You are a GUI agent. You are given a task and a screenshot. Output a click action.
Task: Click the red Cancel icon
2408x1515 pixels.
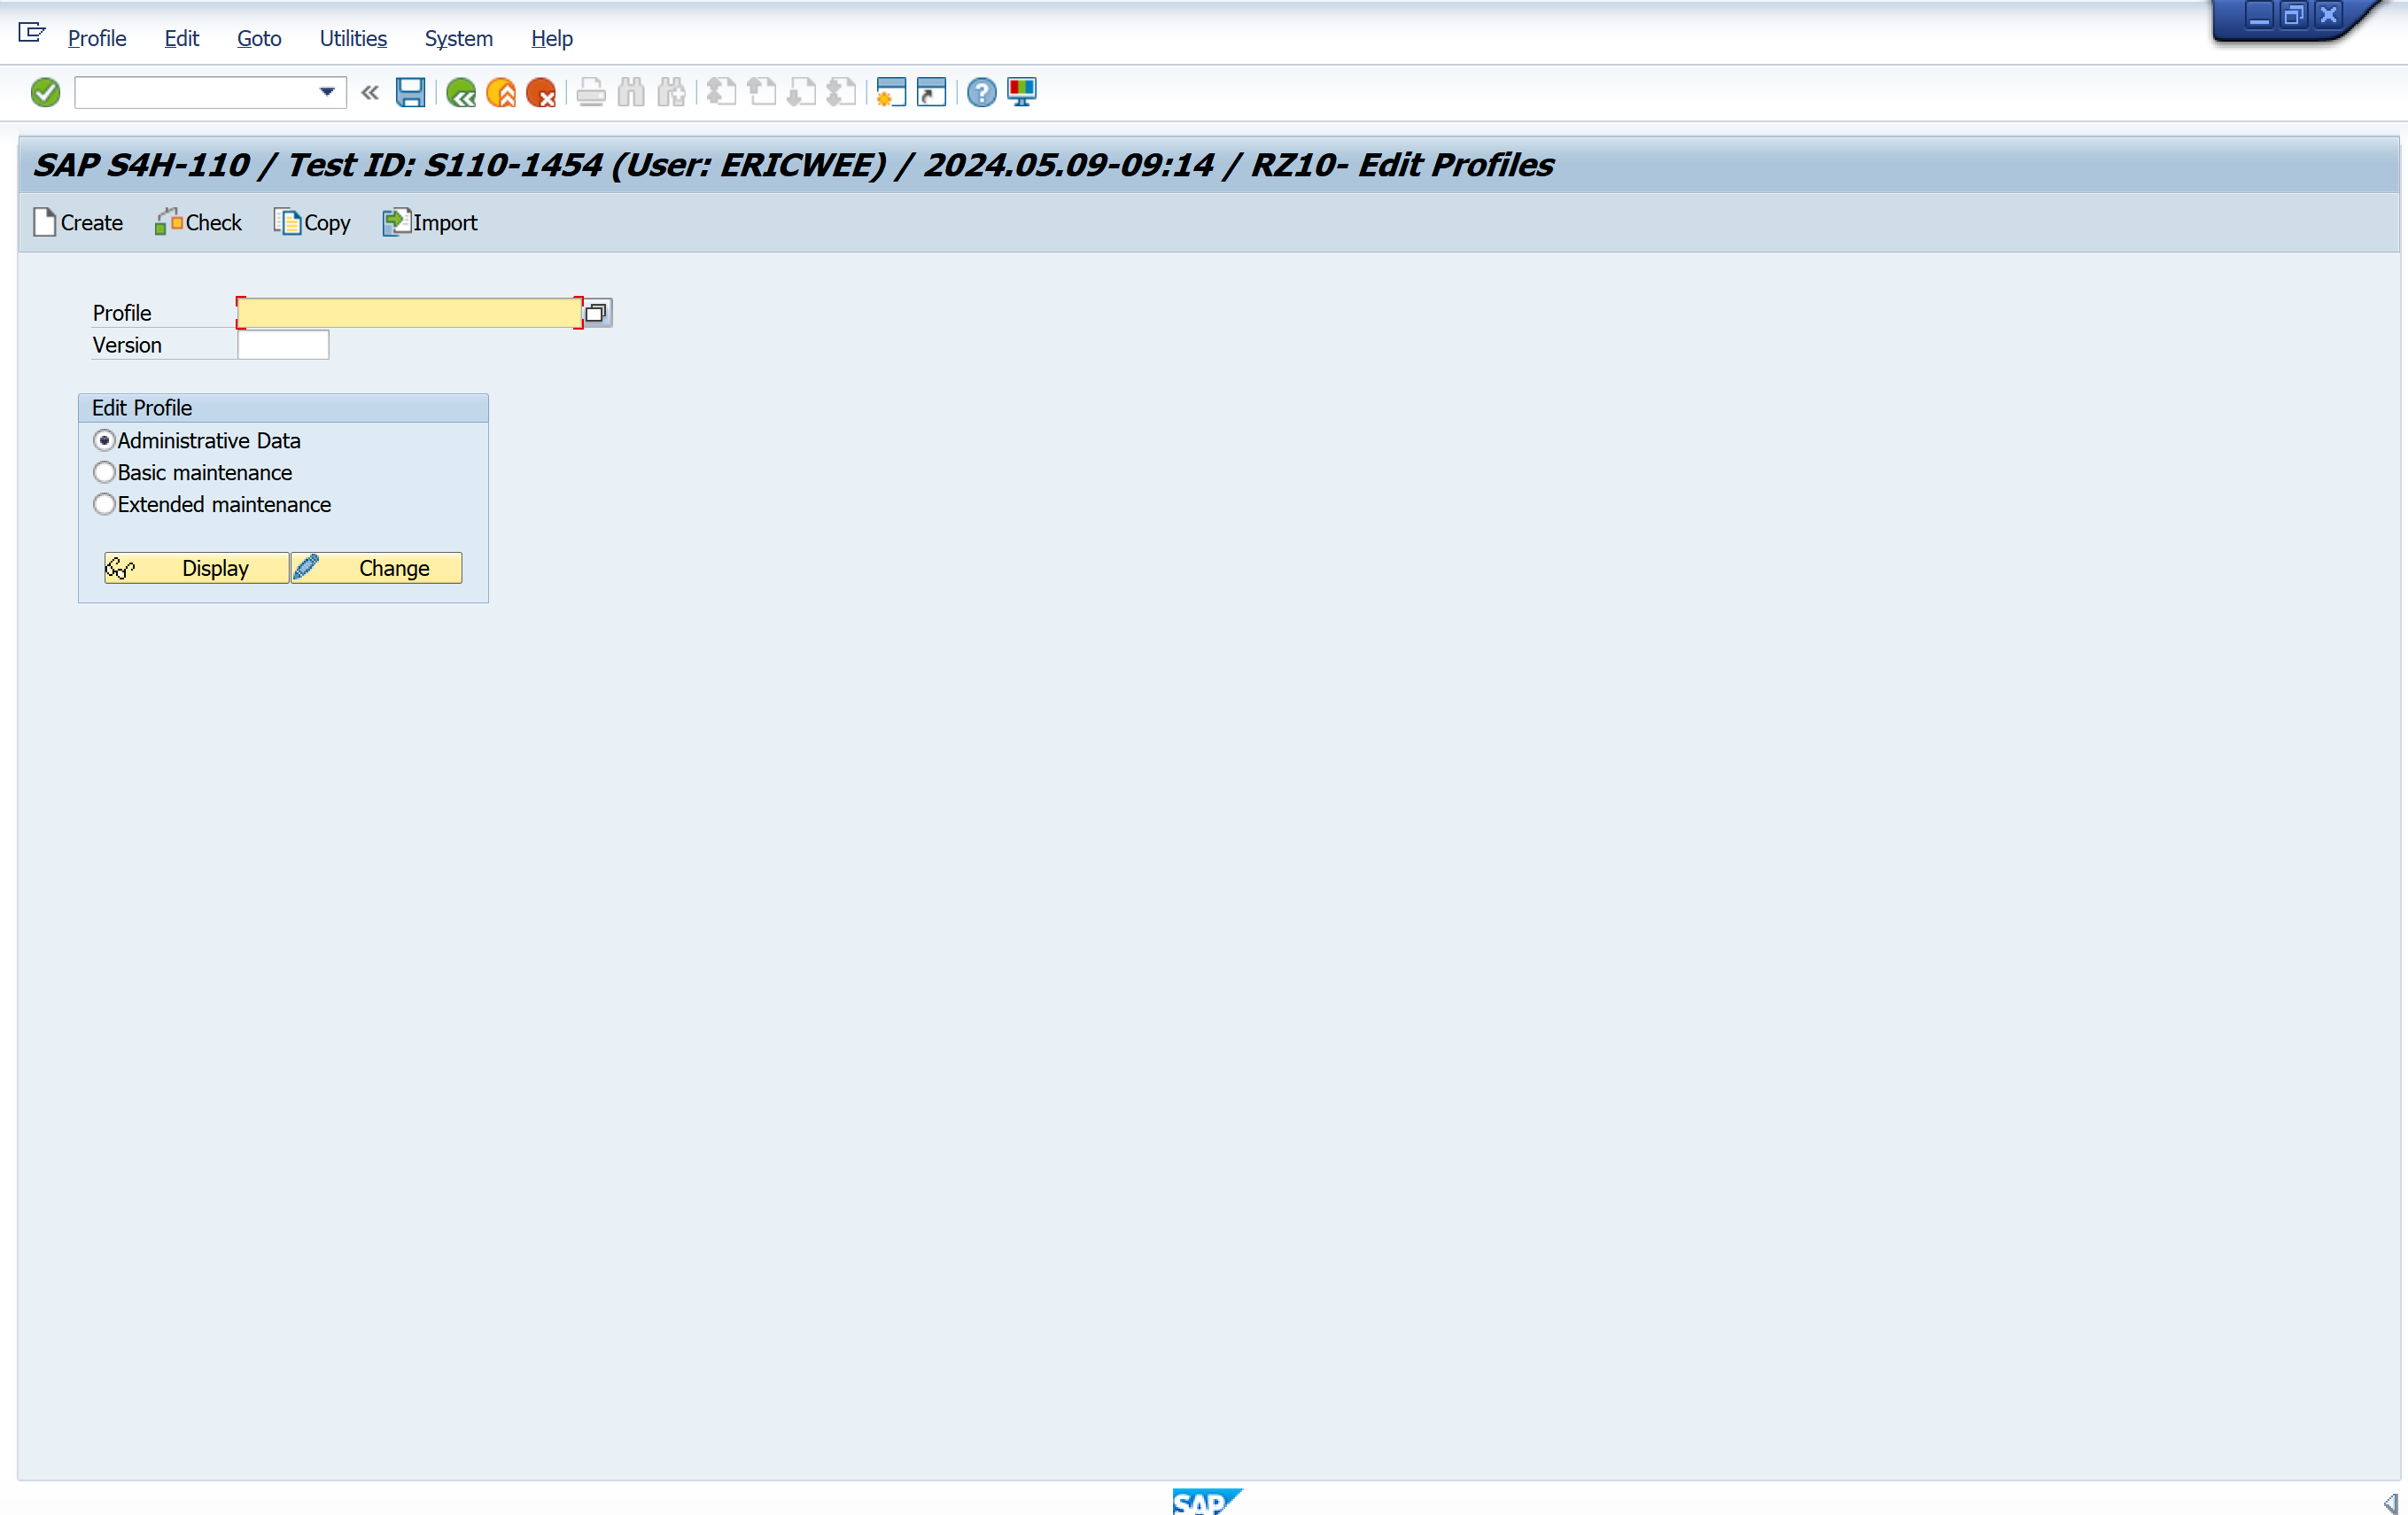[x=541, y=93]
